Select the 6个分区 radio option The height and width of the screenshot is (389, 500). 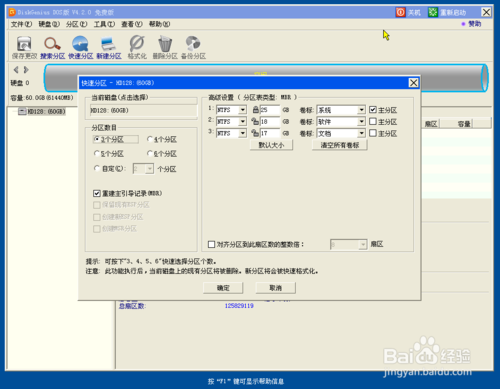(150, 153)
